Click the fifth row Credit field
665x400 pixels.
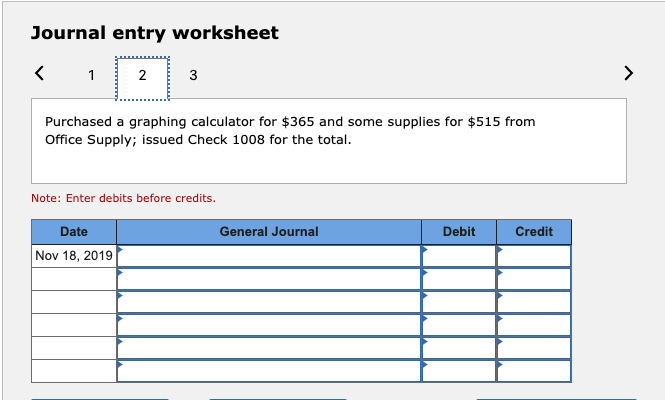click(x=534, y=347)
